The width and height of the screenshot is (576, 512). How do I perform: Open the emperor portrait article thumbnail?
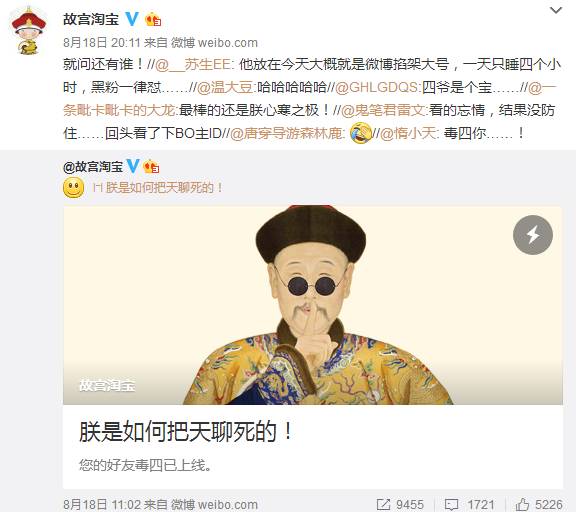(x=313, y=305)
